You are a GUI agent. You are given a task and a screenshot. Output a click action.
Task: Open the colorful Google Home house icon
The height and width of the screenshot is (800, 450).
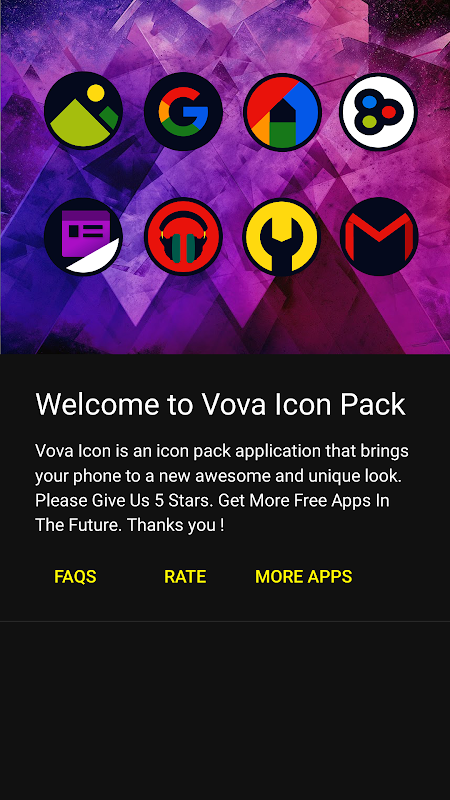pyautogui.click(x=282, y=112)
